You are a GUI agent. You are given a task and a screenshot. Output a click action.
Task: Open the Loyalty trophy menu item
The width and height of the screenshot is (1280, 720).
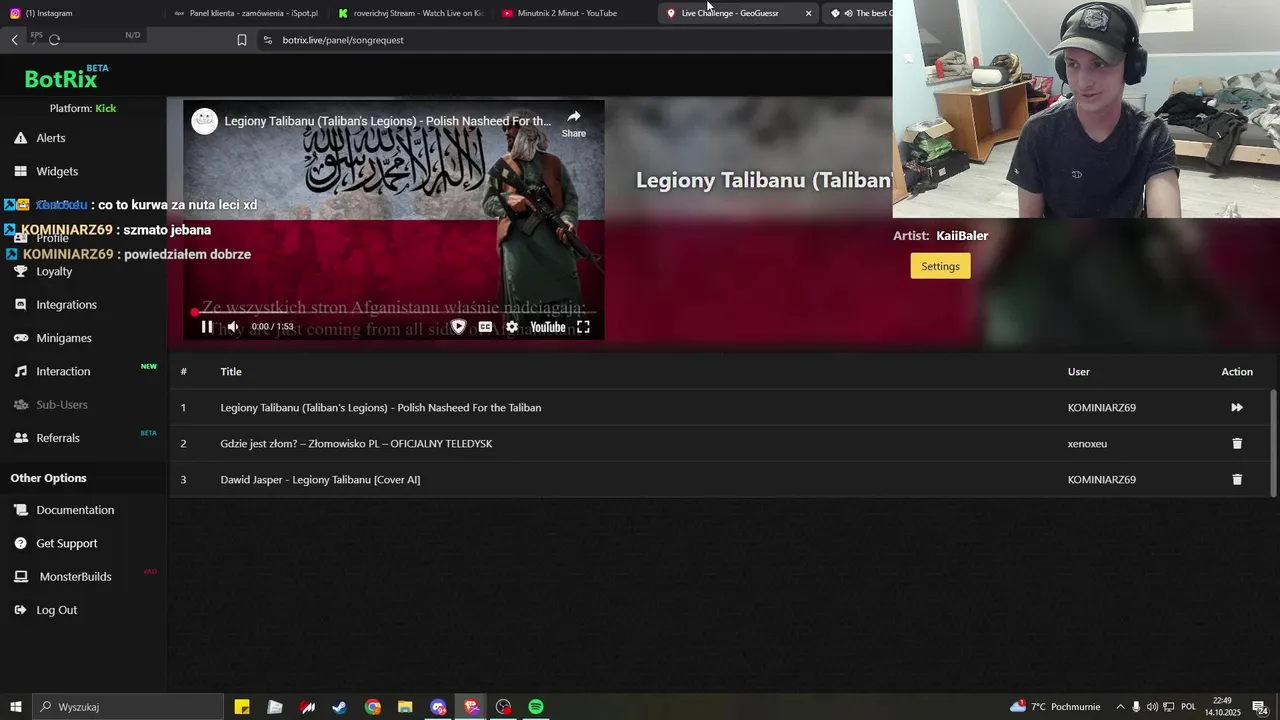[x=54, y=271]
